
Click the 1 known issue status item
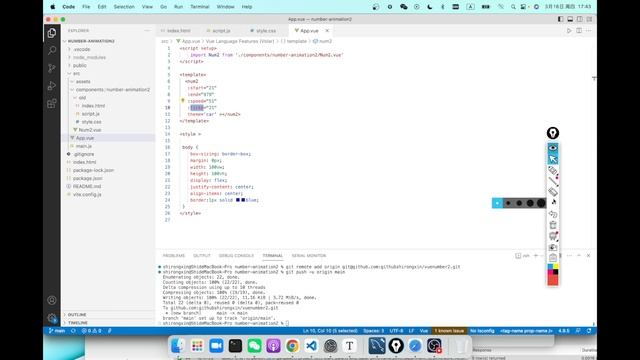(x=449, y=331)
